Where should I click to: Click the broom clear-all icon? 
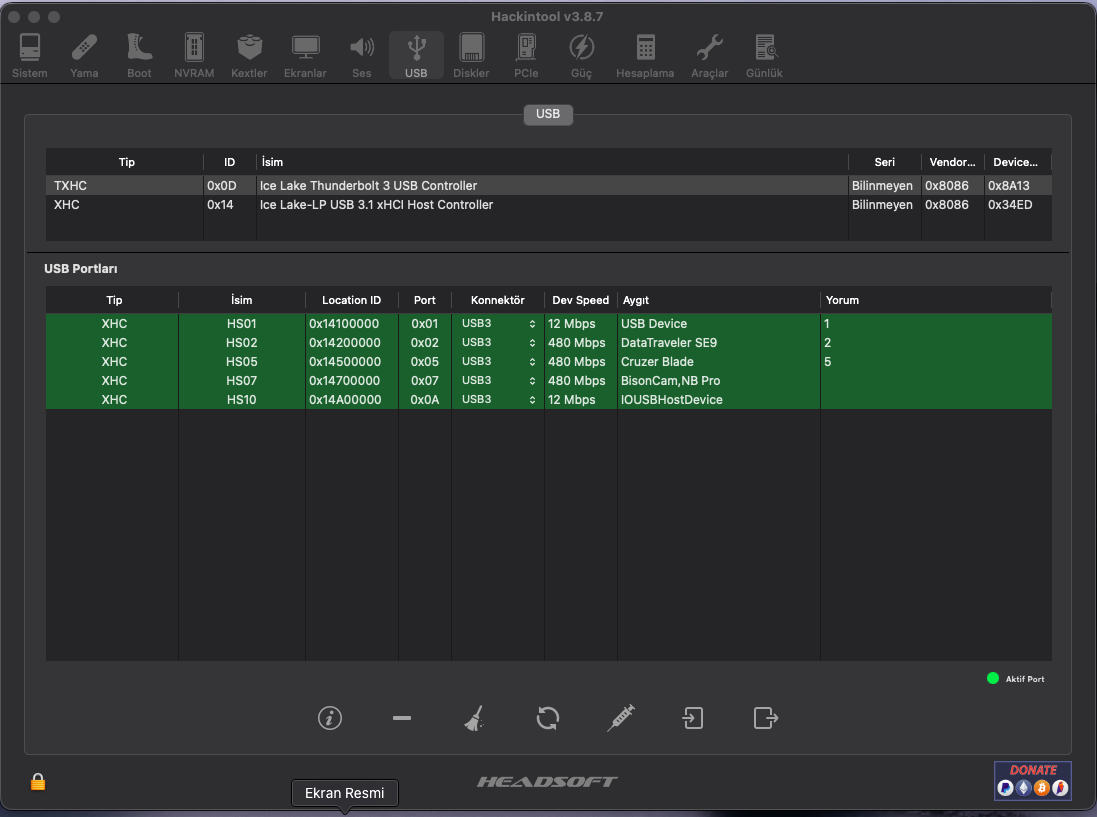[474, 718]
